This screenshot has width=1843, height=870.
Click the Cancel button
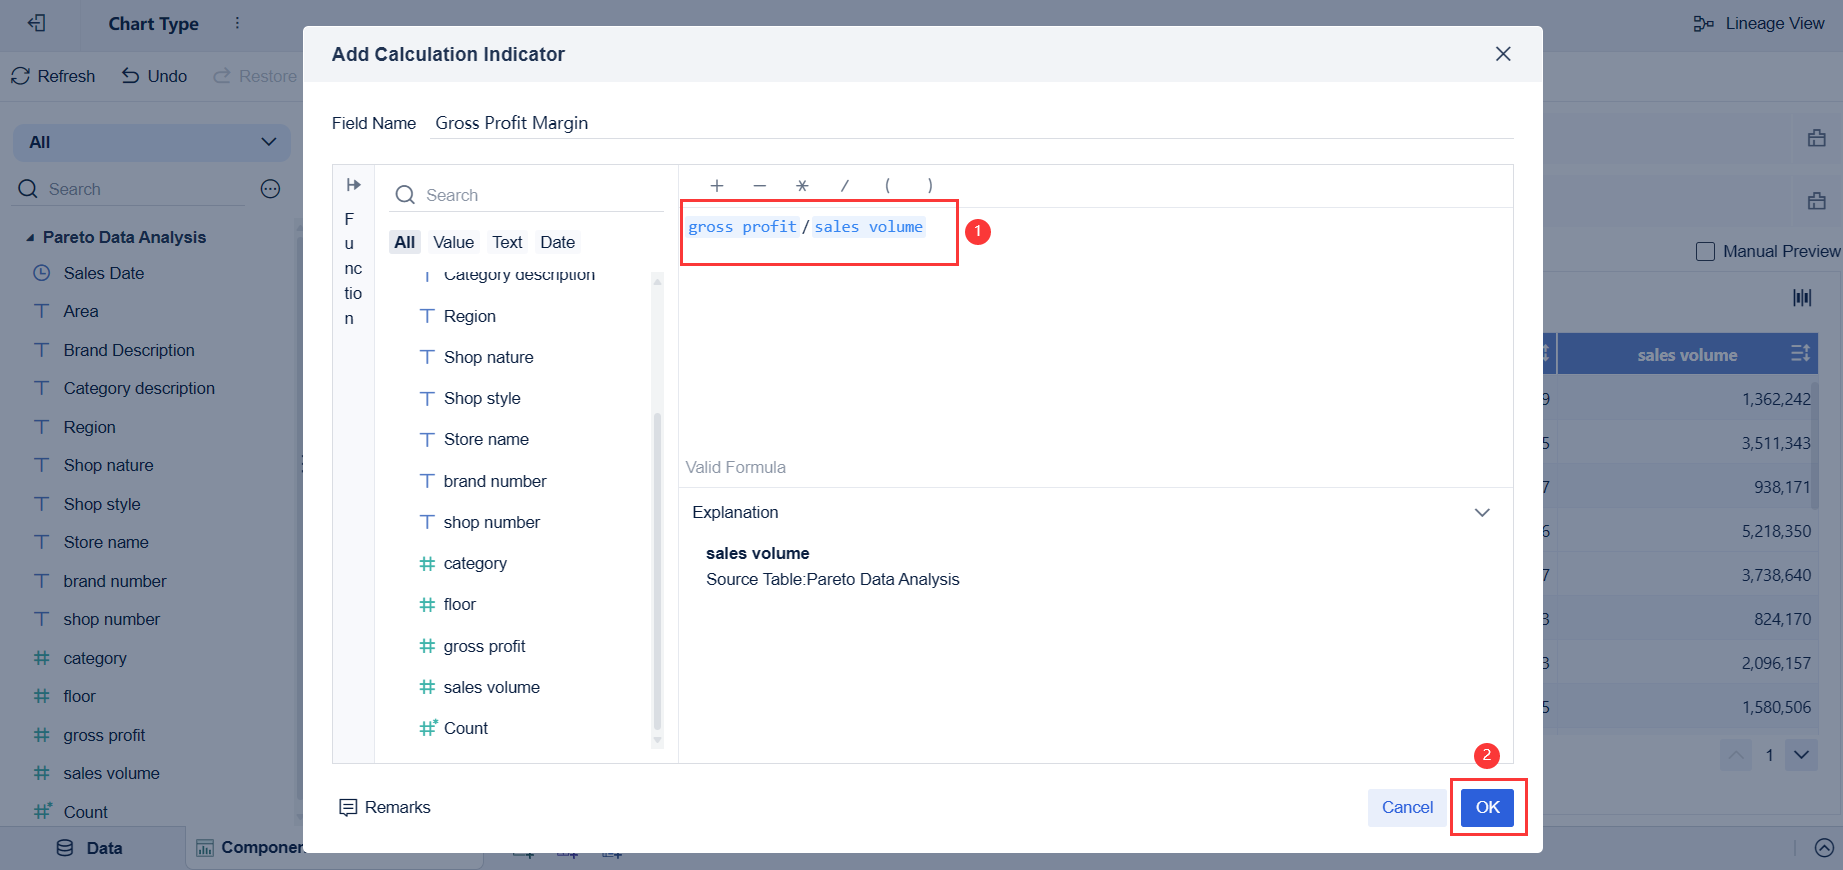(1407, 808)
